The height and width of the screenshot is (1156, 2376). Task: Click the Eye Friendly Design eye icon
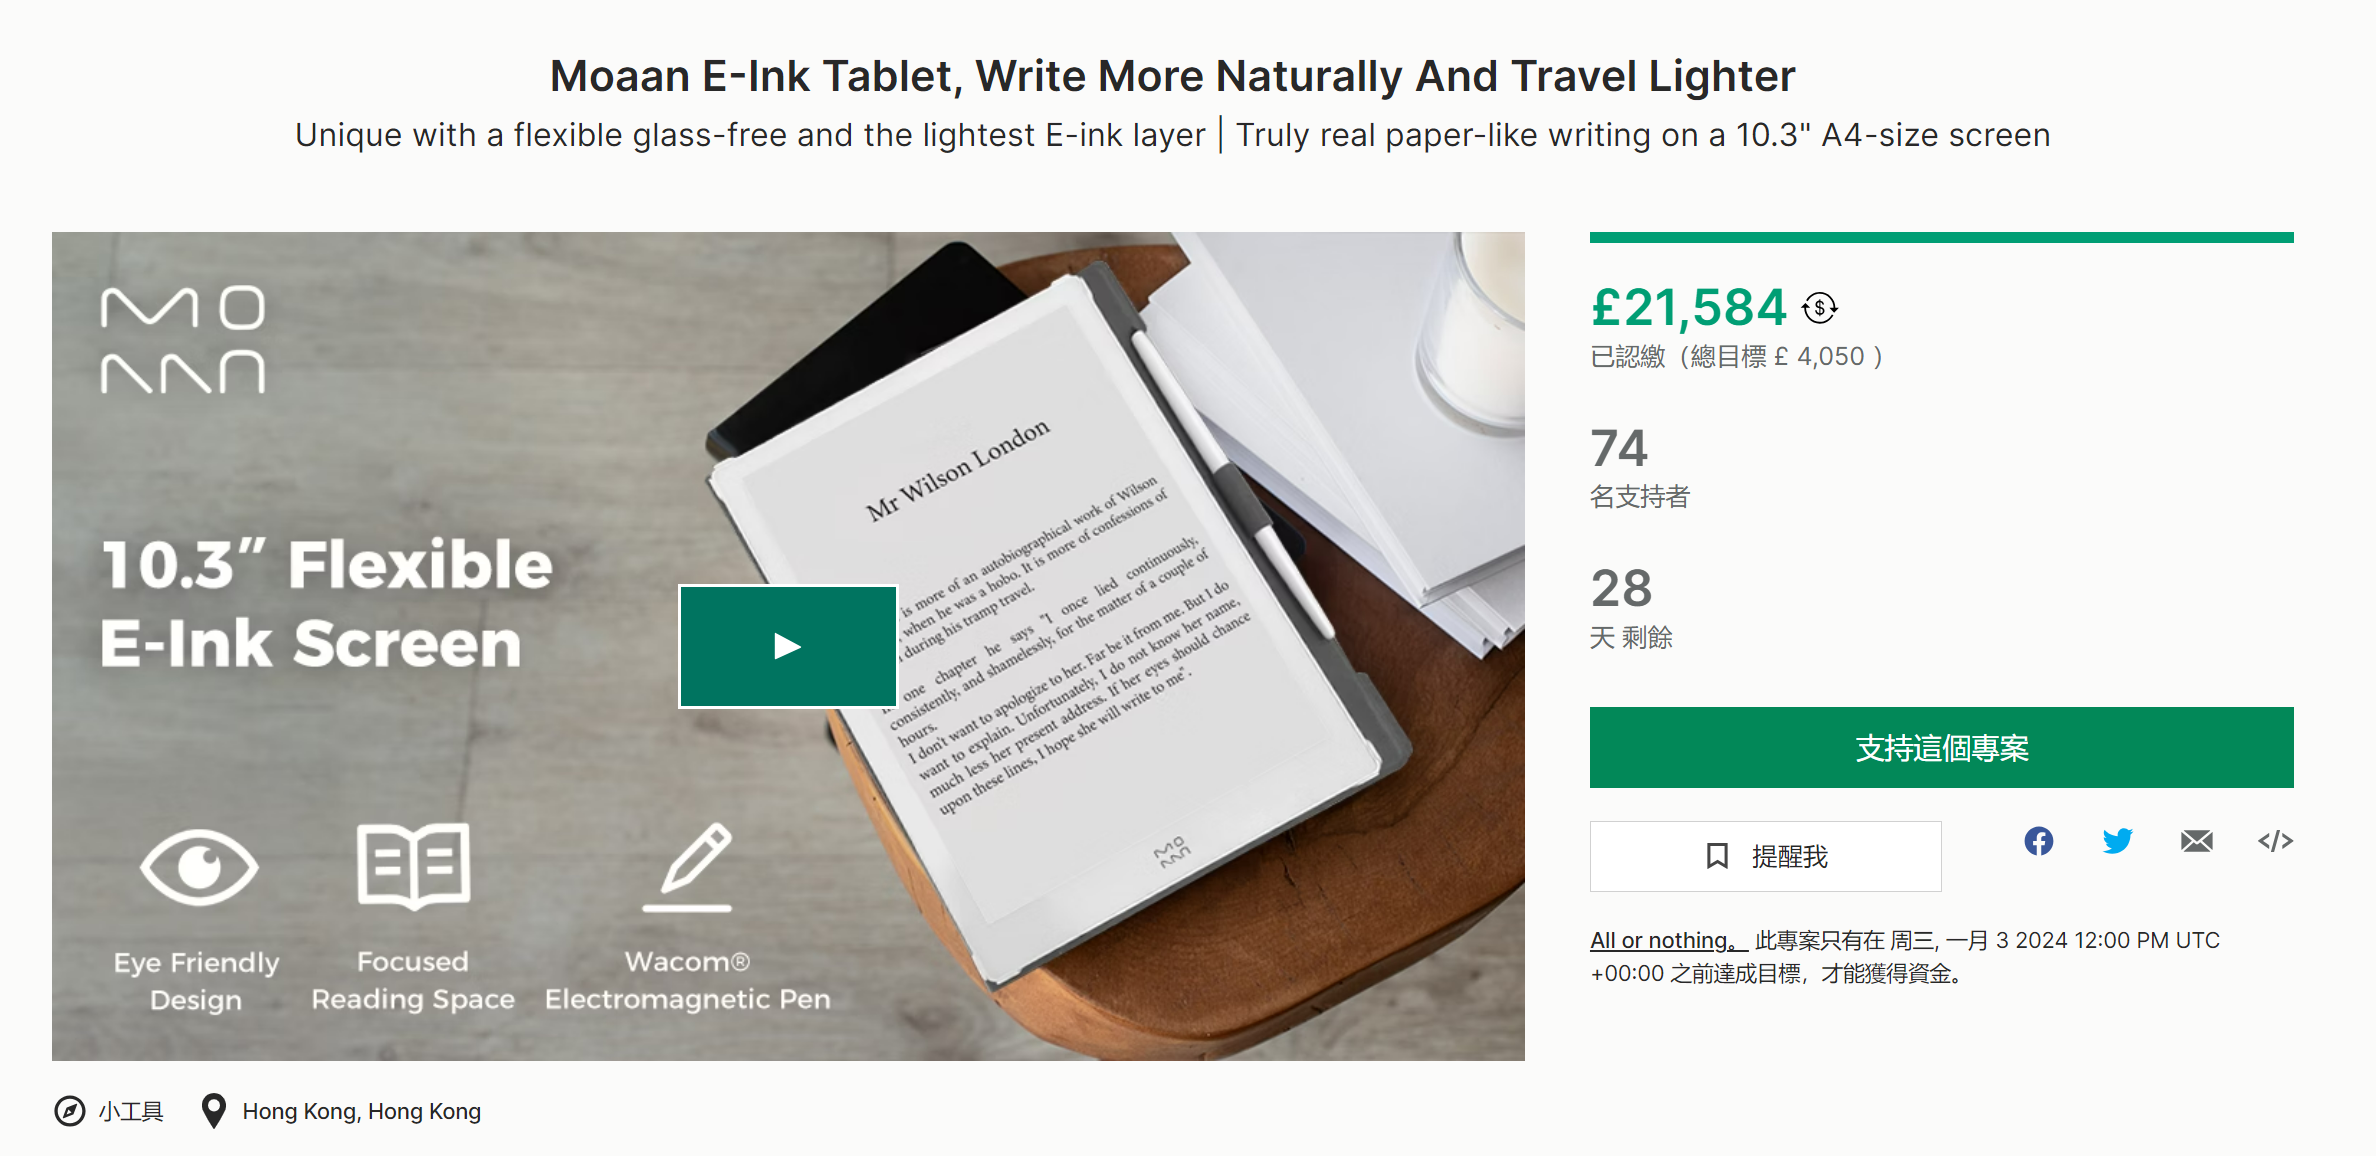(x=199, y=866)
